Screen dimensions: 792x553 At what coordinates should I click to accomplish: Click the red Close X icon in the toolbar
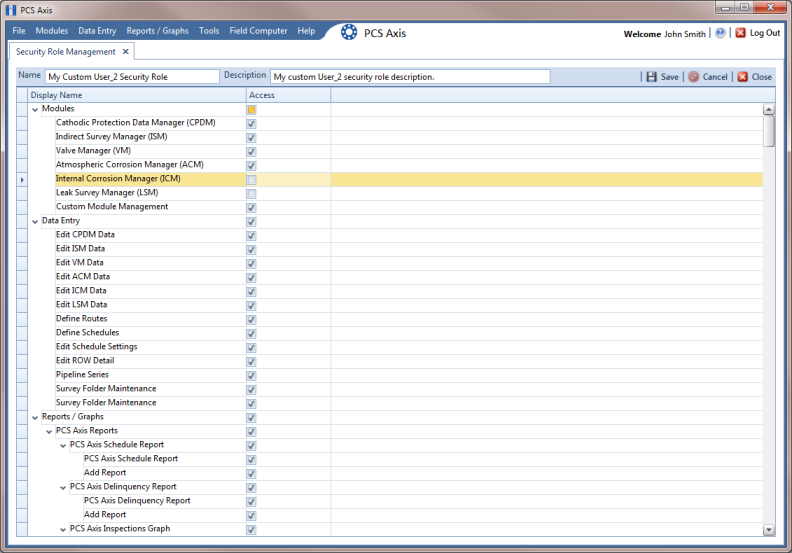pos(742,77)
